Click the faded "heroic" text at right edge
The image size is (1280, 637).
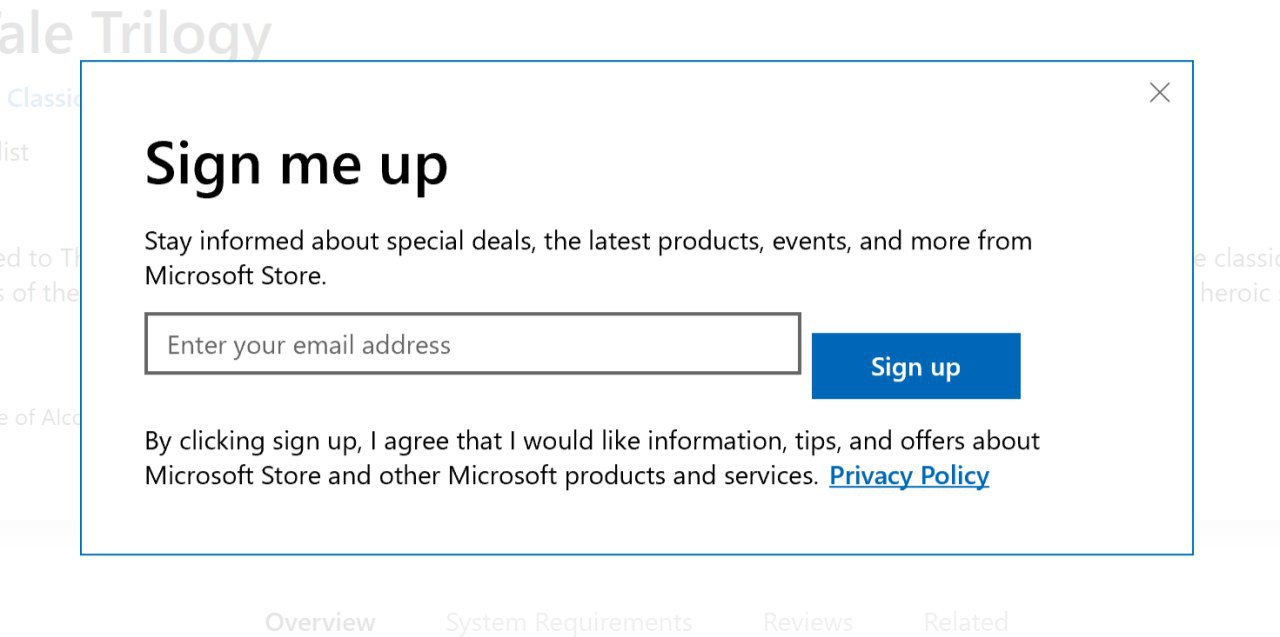coord(1238,293)
